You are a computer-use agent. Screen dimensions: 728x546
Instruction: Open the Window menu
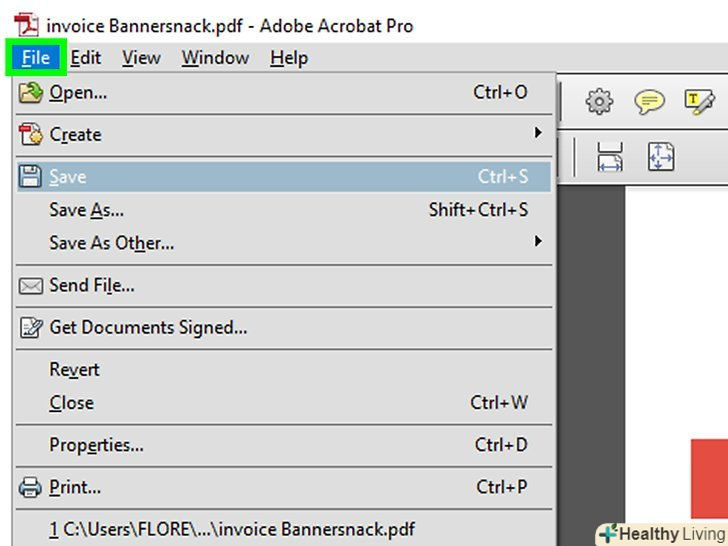(x=215, y=58)
